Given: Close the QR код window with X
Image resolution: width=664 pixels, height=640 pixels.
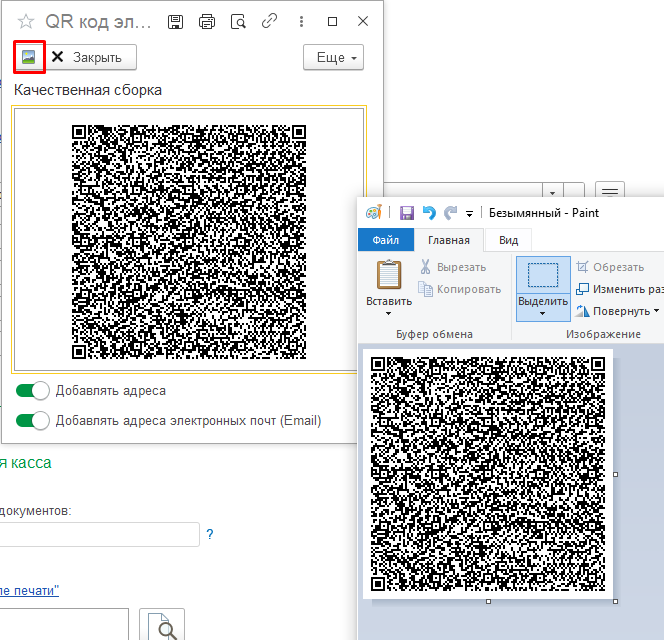Looking at the screenshot, I should 363,21.
